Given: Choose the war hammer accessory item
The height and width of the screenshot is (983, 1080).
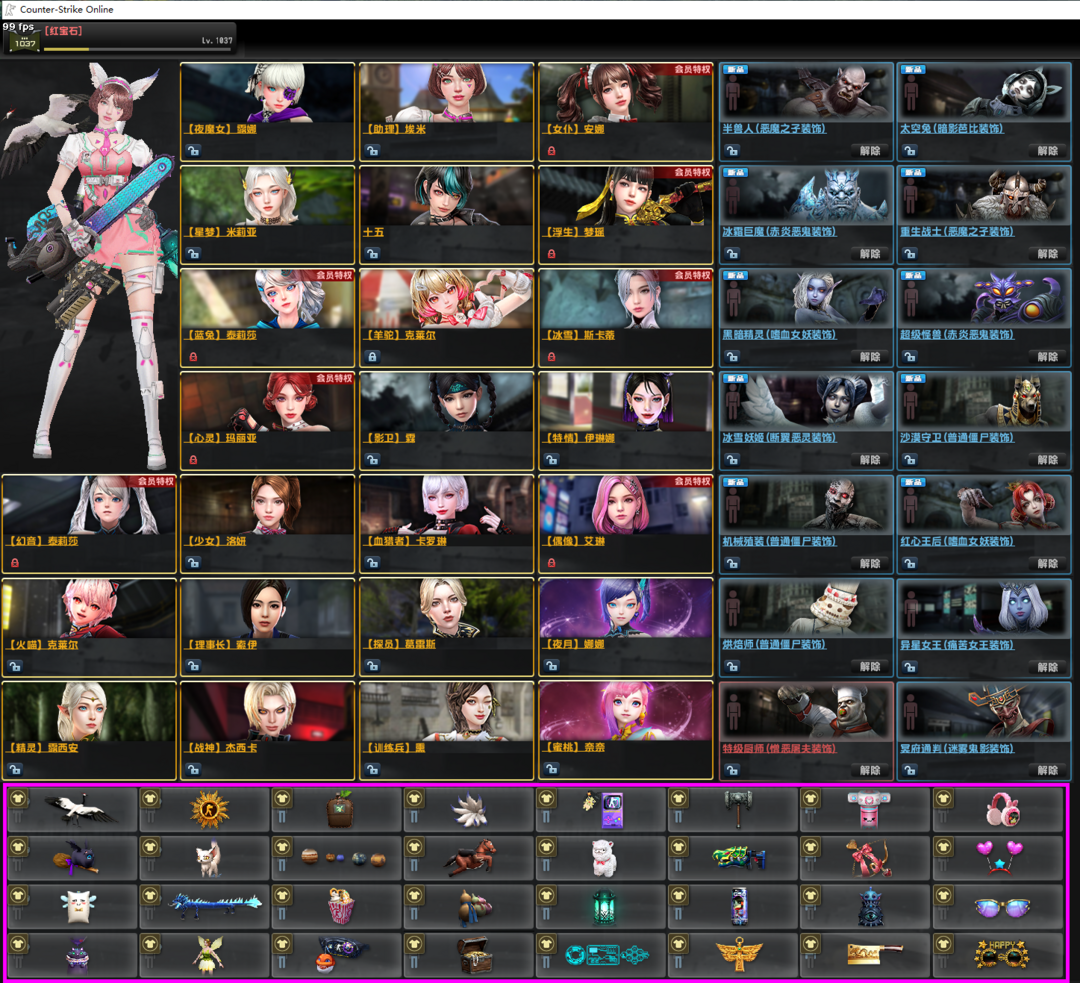Looking at the screenshot, I should (x=738, y=810).
